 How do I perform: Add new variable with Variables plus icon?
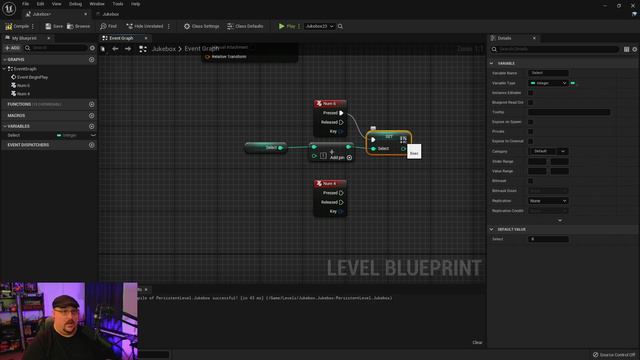pyautogui.click(x=91, y=127)
